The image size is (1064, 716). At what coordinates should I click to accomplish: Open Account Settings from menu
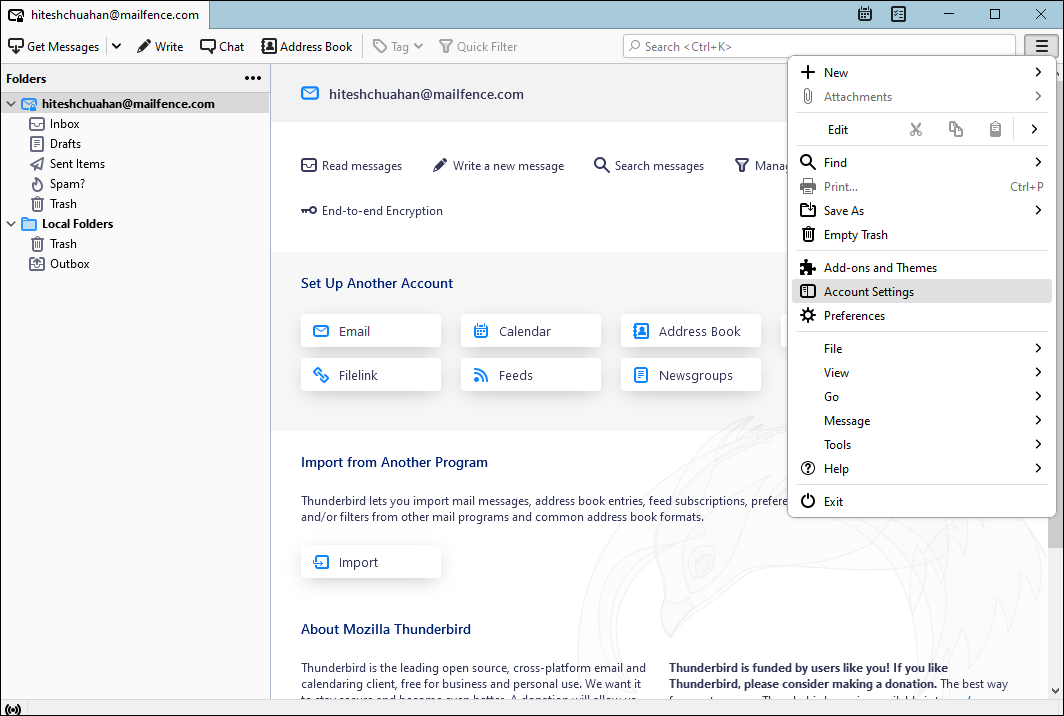(922, 291)
